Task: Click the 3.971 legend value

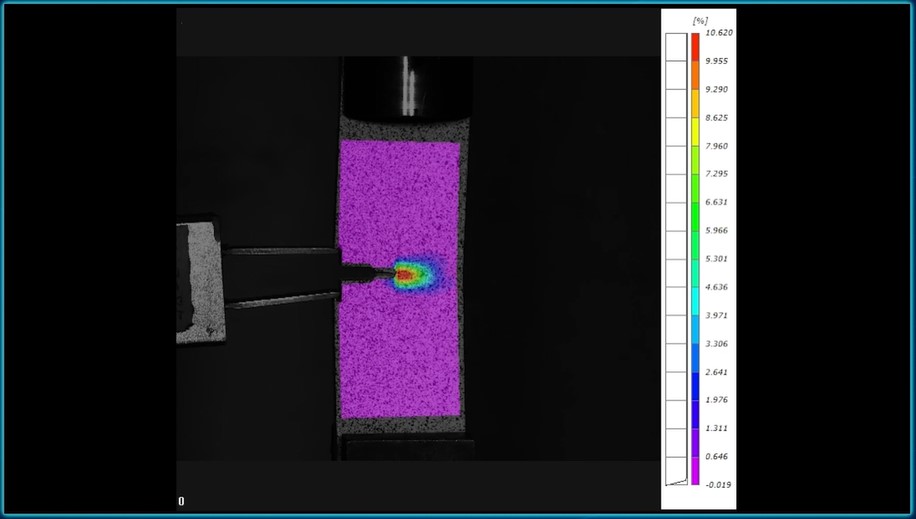Action: [718, 315]
